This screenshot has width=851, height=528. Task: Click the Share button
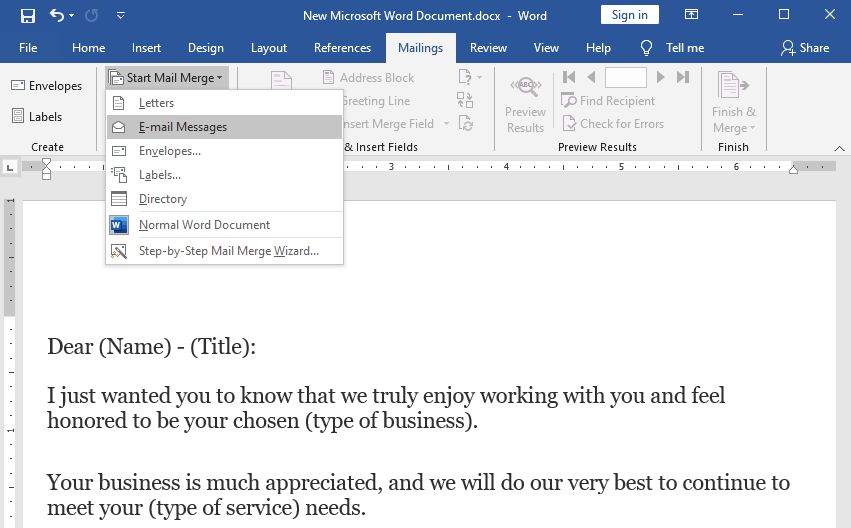pos(805,48)
